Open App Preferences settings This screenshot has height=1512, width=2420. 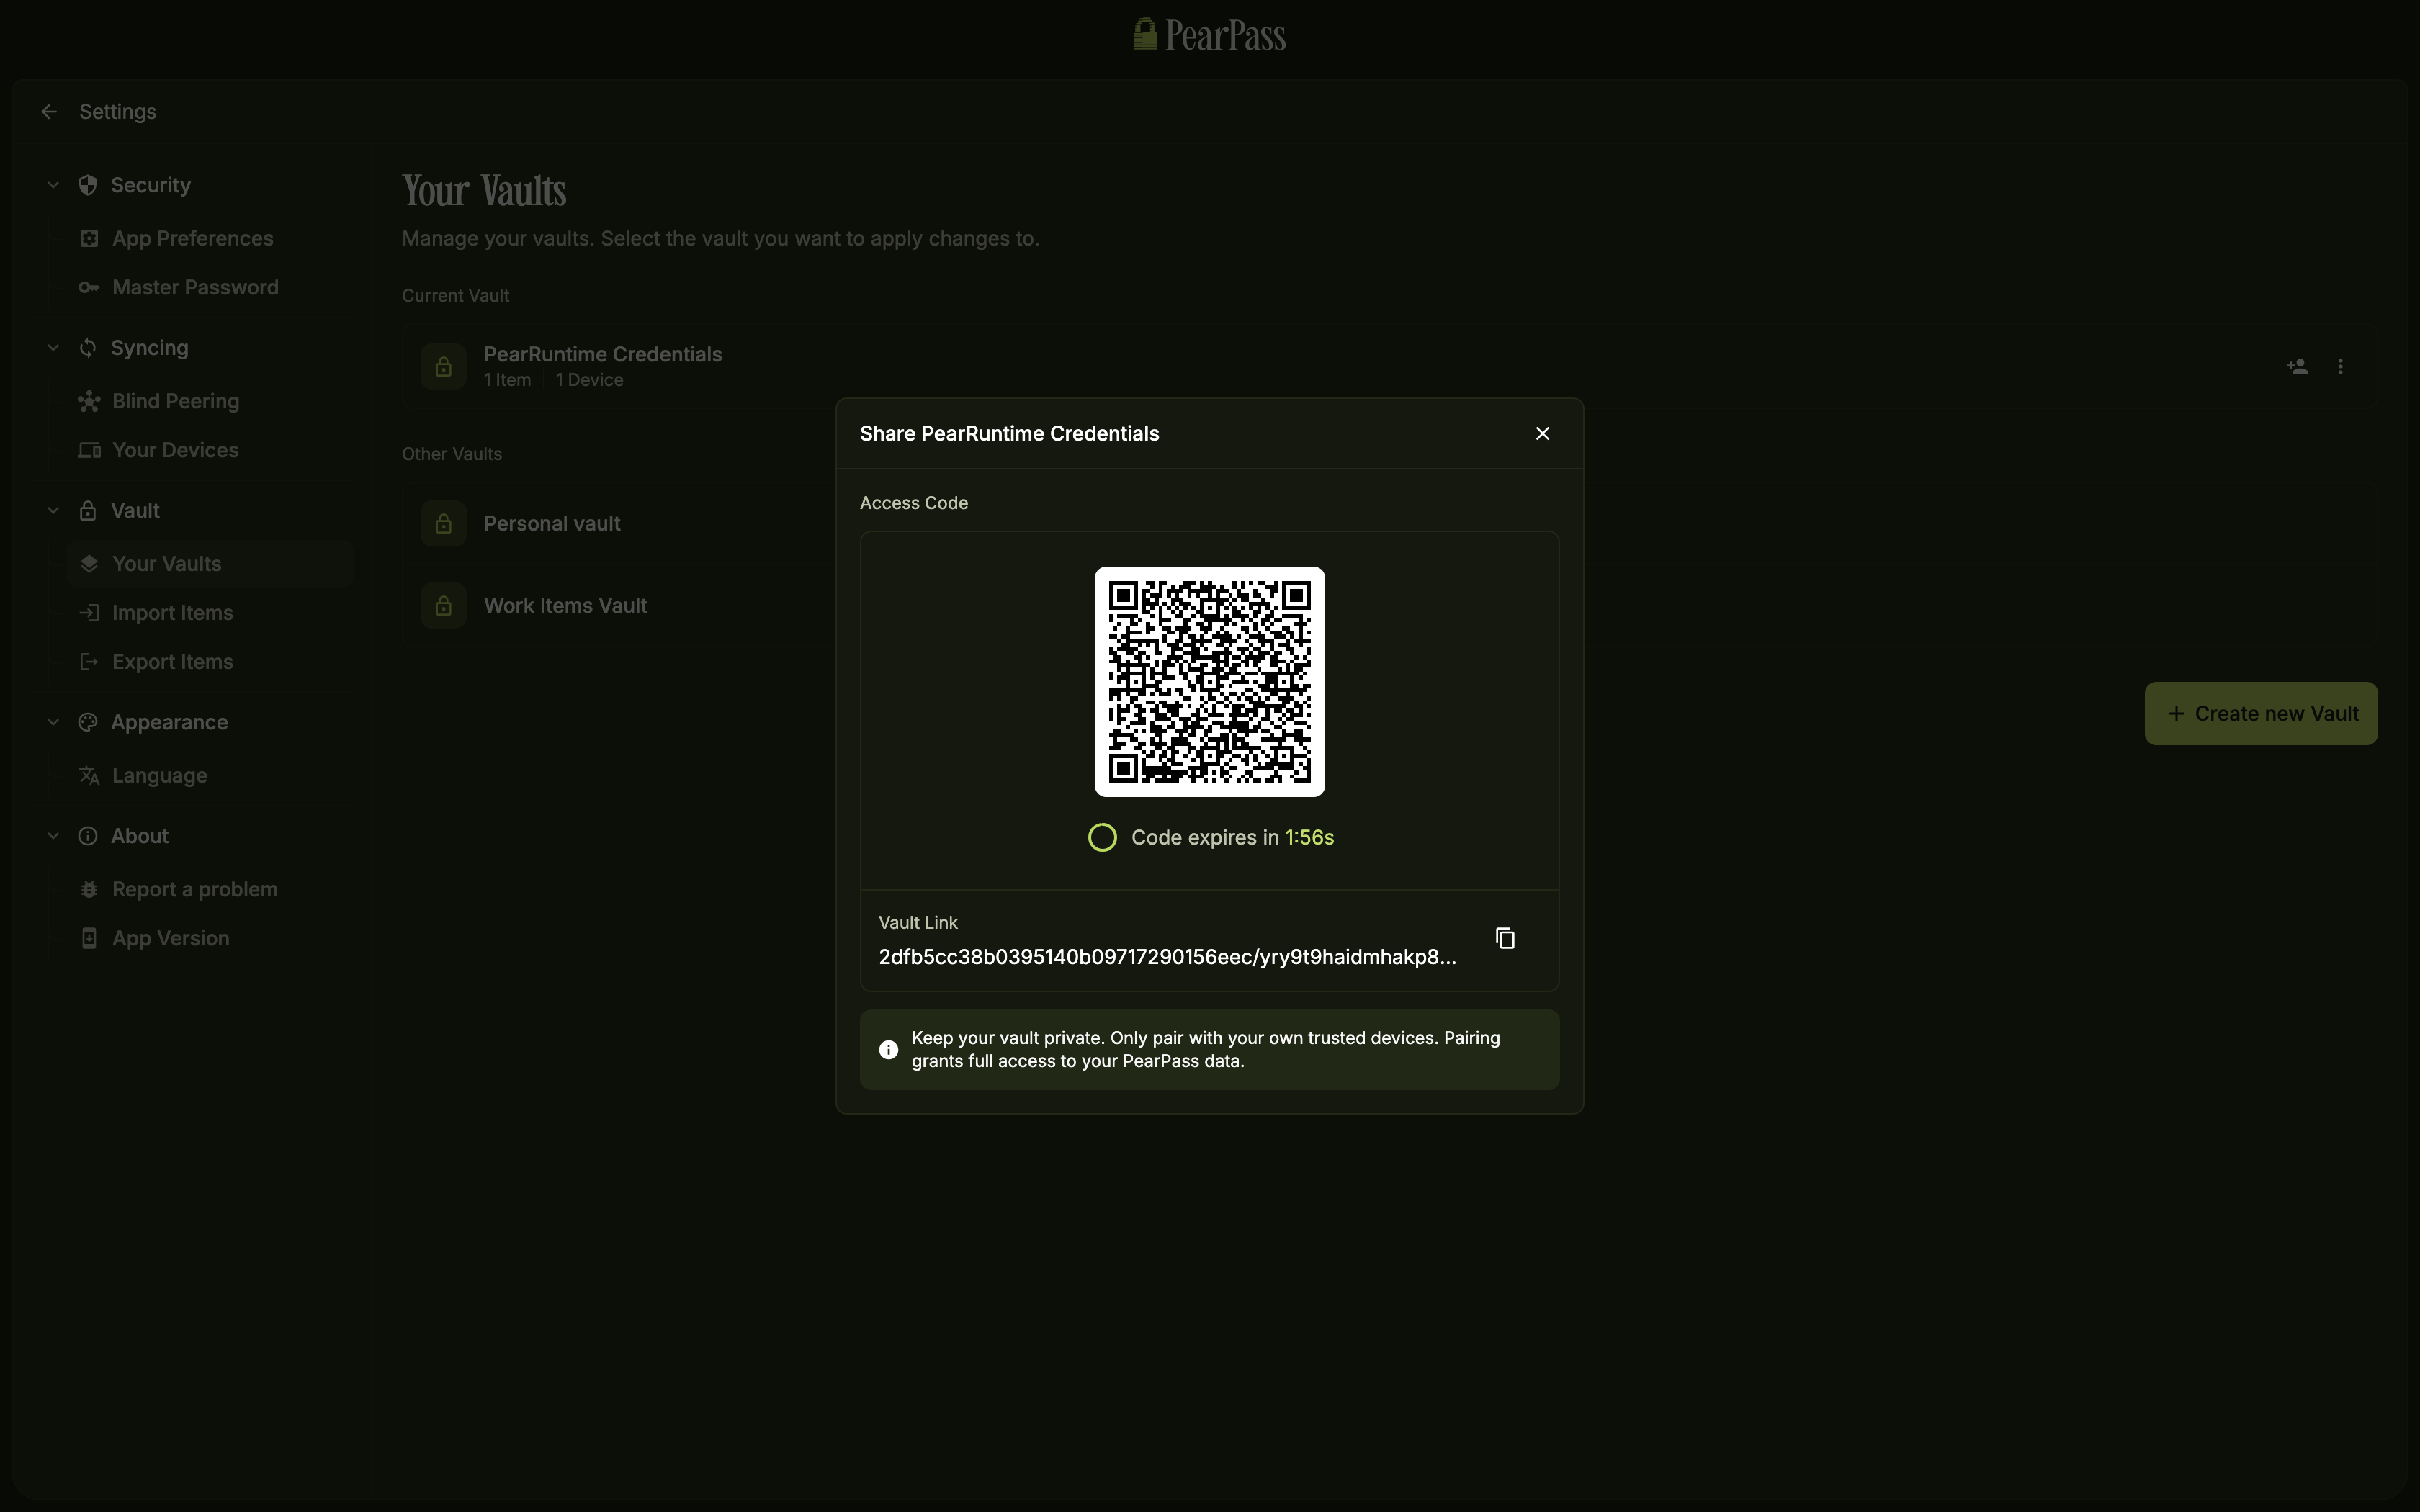tap(210, 239)
